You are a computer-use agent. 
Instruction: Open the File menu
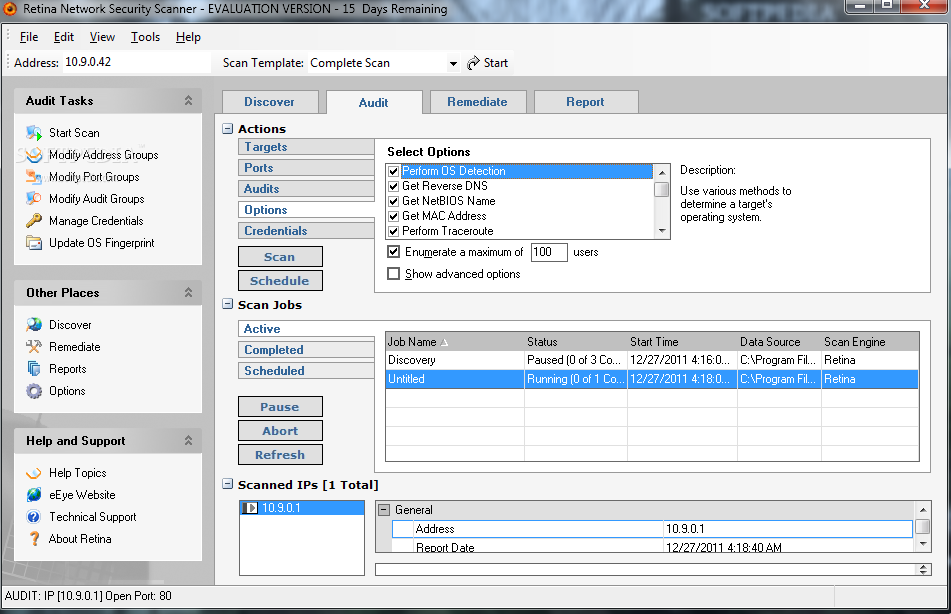coord(29,37)
